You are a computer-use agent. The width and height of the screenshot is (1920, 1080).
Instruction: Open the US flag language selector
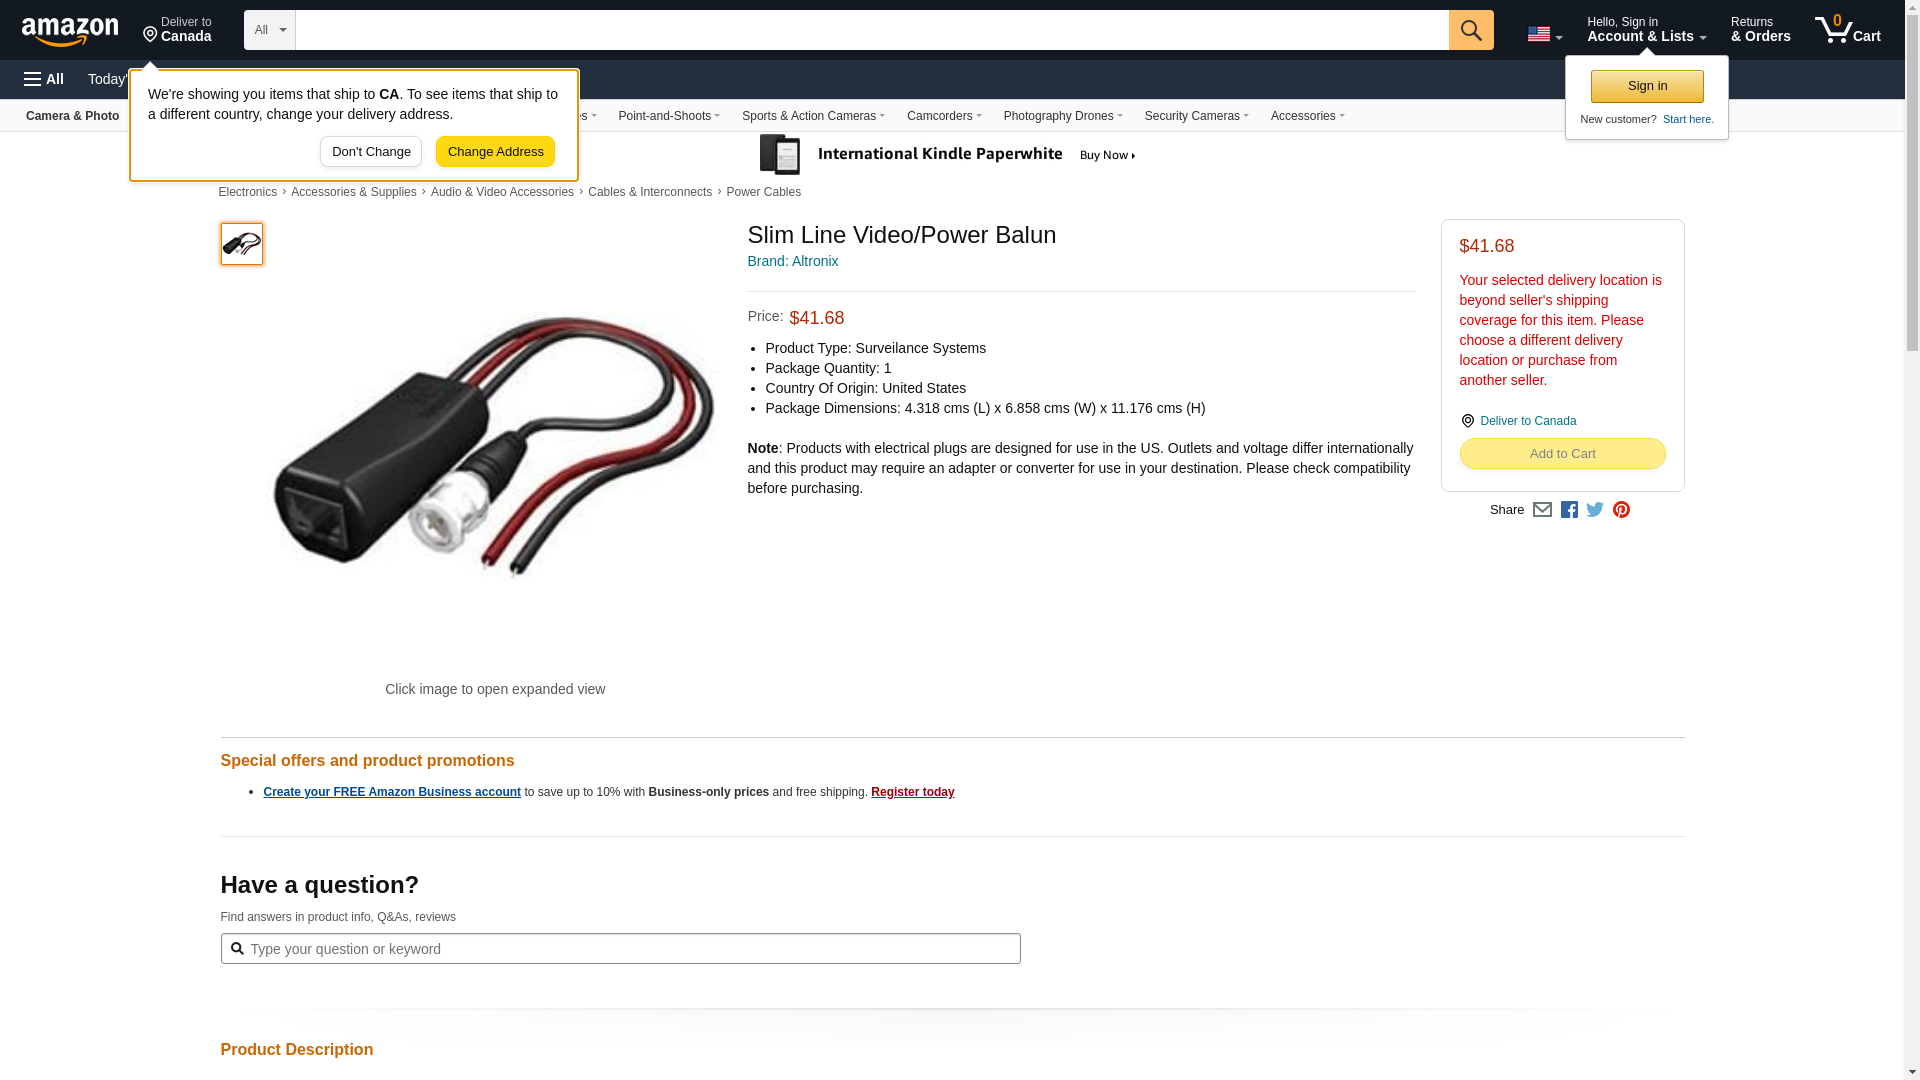click(1544, 35)
